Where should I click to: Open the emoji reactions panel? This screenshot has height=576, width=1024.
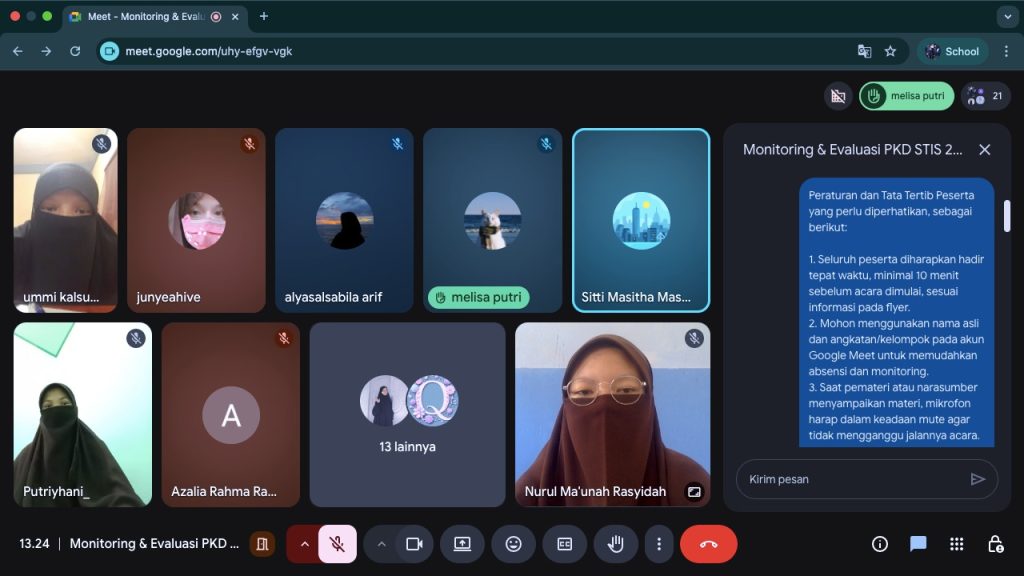point(513,544)
